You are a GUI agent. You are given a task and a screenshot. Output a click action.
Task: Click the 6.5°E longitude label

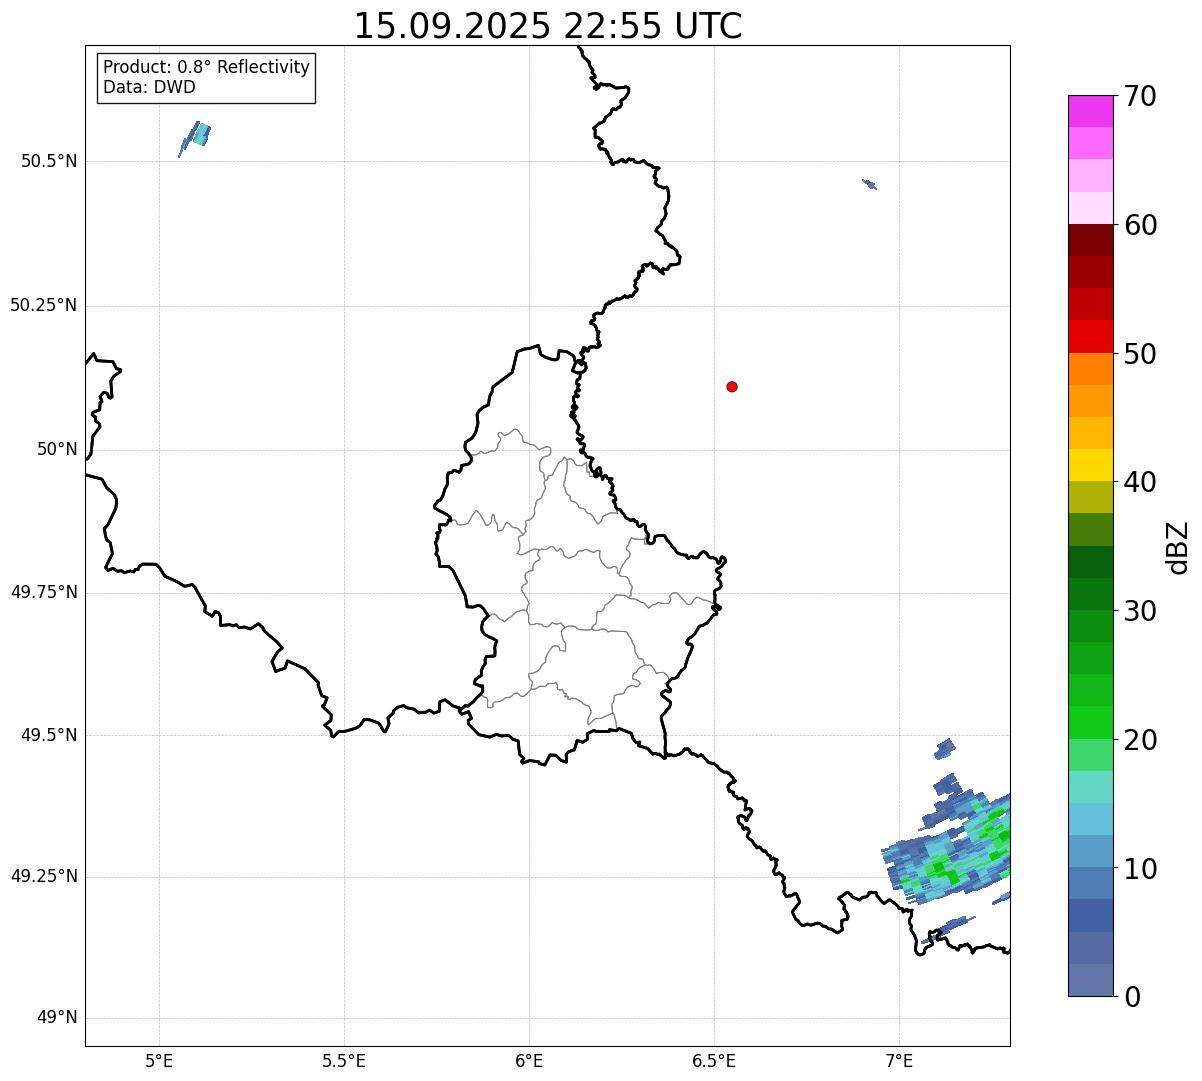(x=714, y=1060)
